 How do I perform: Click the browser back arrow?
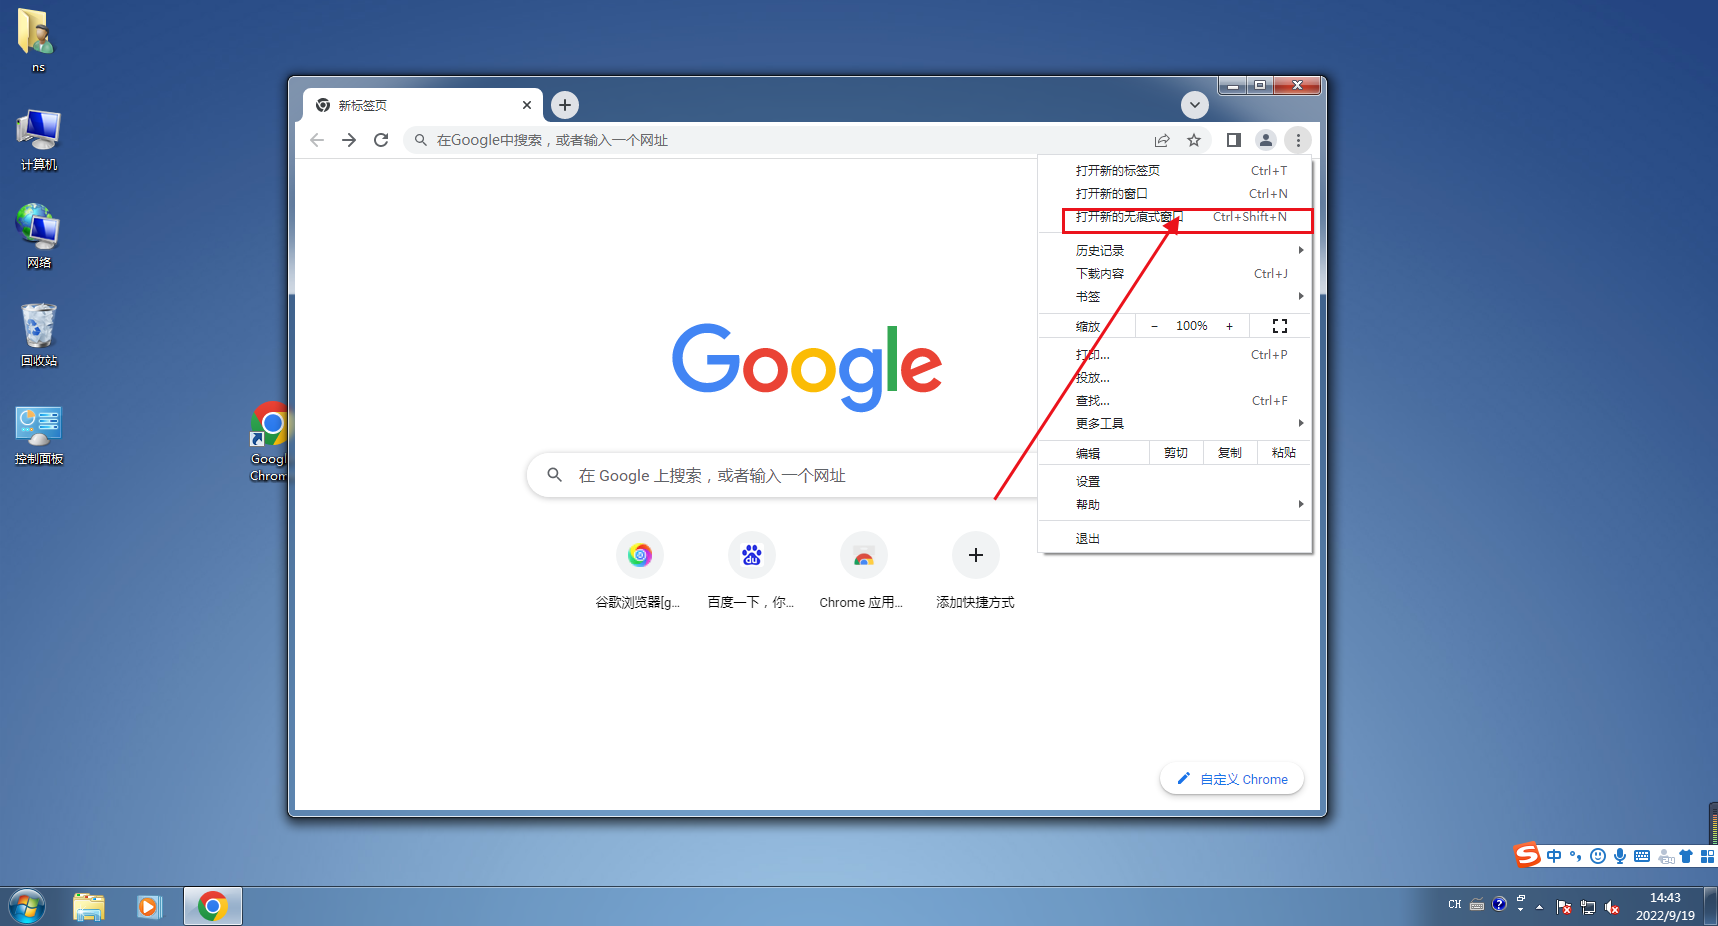coord(317,140)
